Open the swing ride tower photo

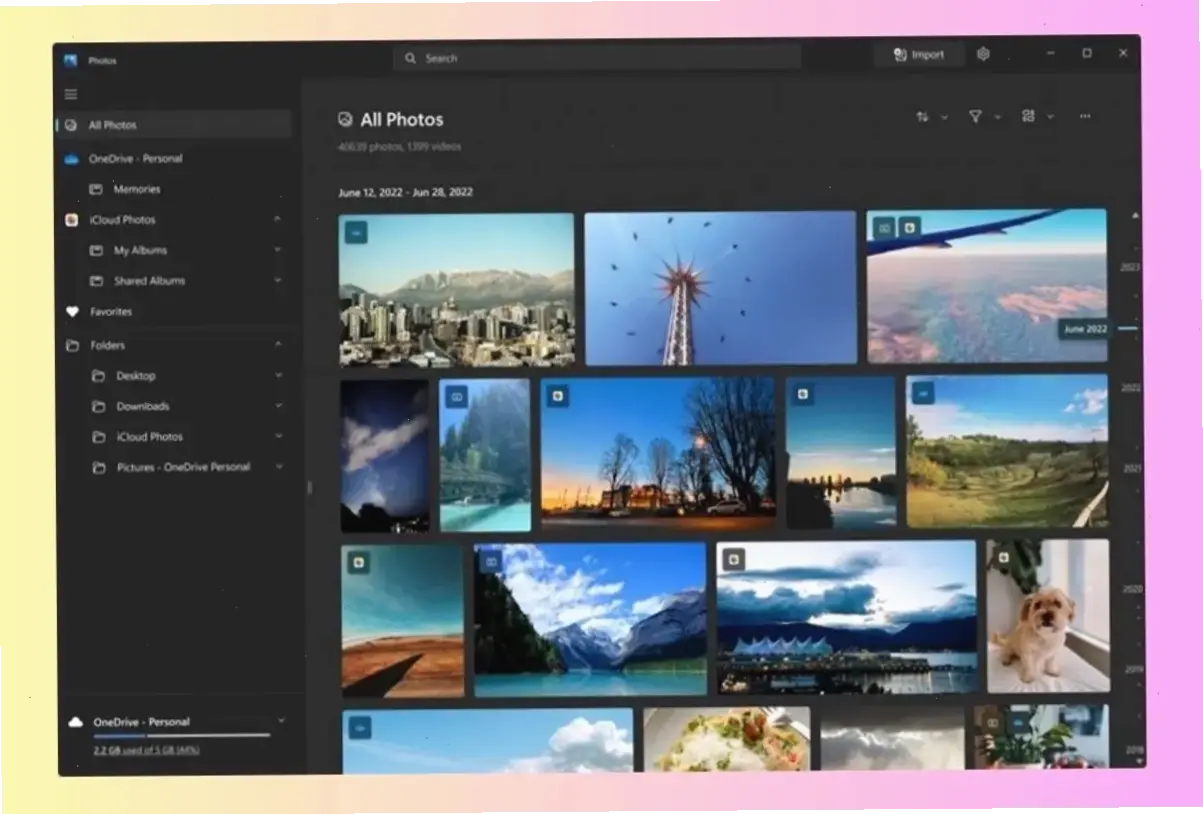(721, 287)
